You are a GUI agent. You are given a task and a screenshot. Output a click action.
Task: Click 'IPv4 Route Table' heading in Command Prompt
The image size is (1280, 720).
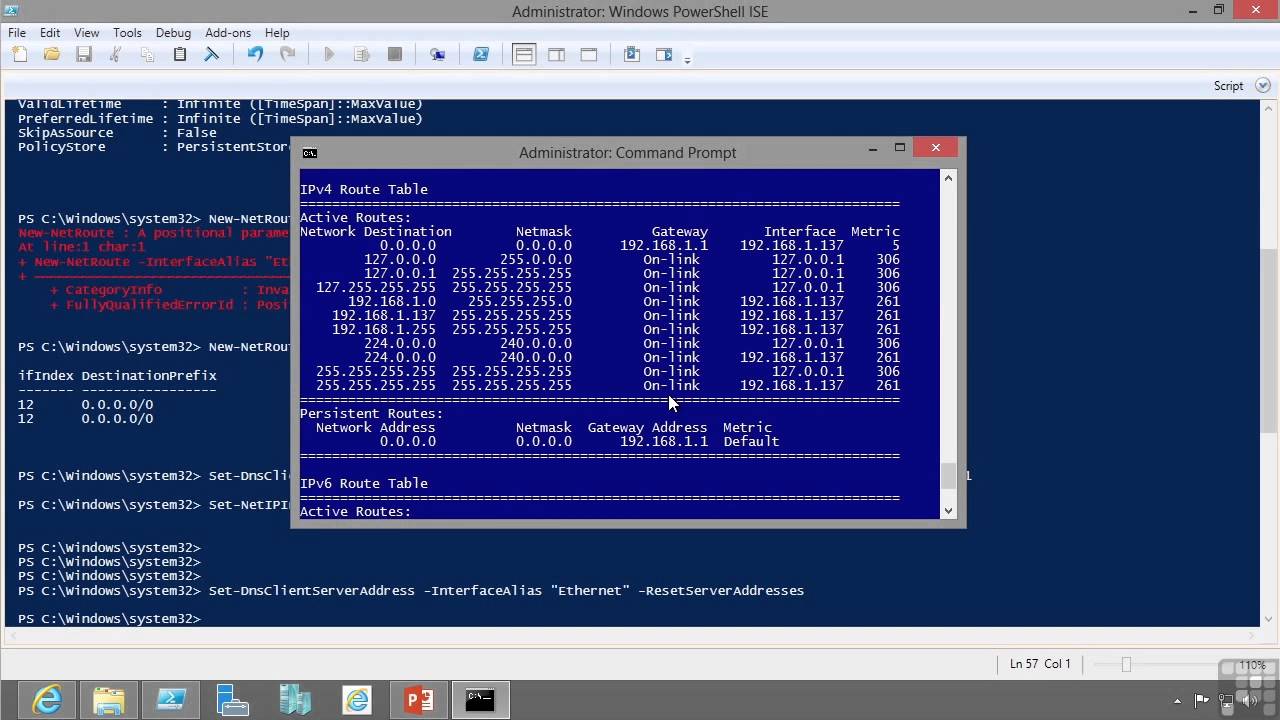click(364, 189)
